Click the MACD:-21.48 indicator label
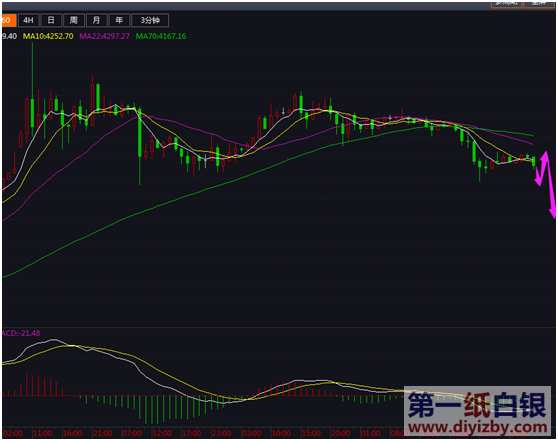This screenshot has width=558, height=441. pos(21,333)
